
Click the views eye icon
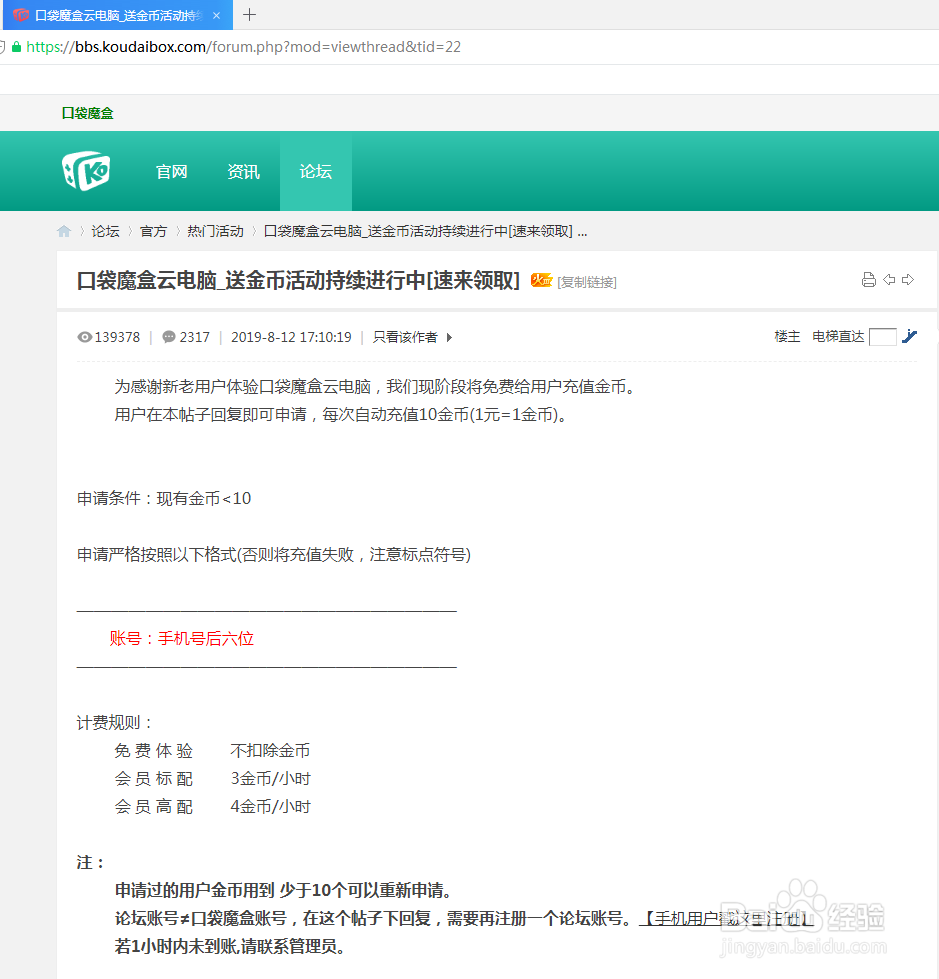click(x=84, y=337)
